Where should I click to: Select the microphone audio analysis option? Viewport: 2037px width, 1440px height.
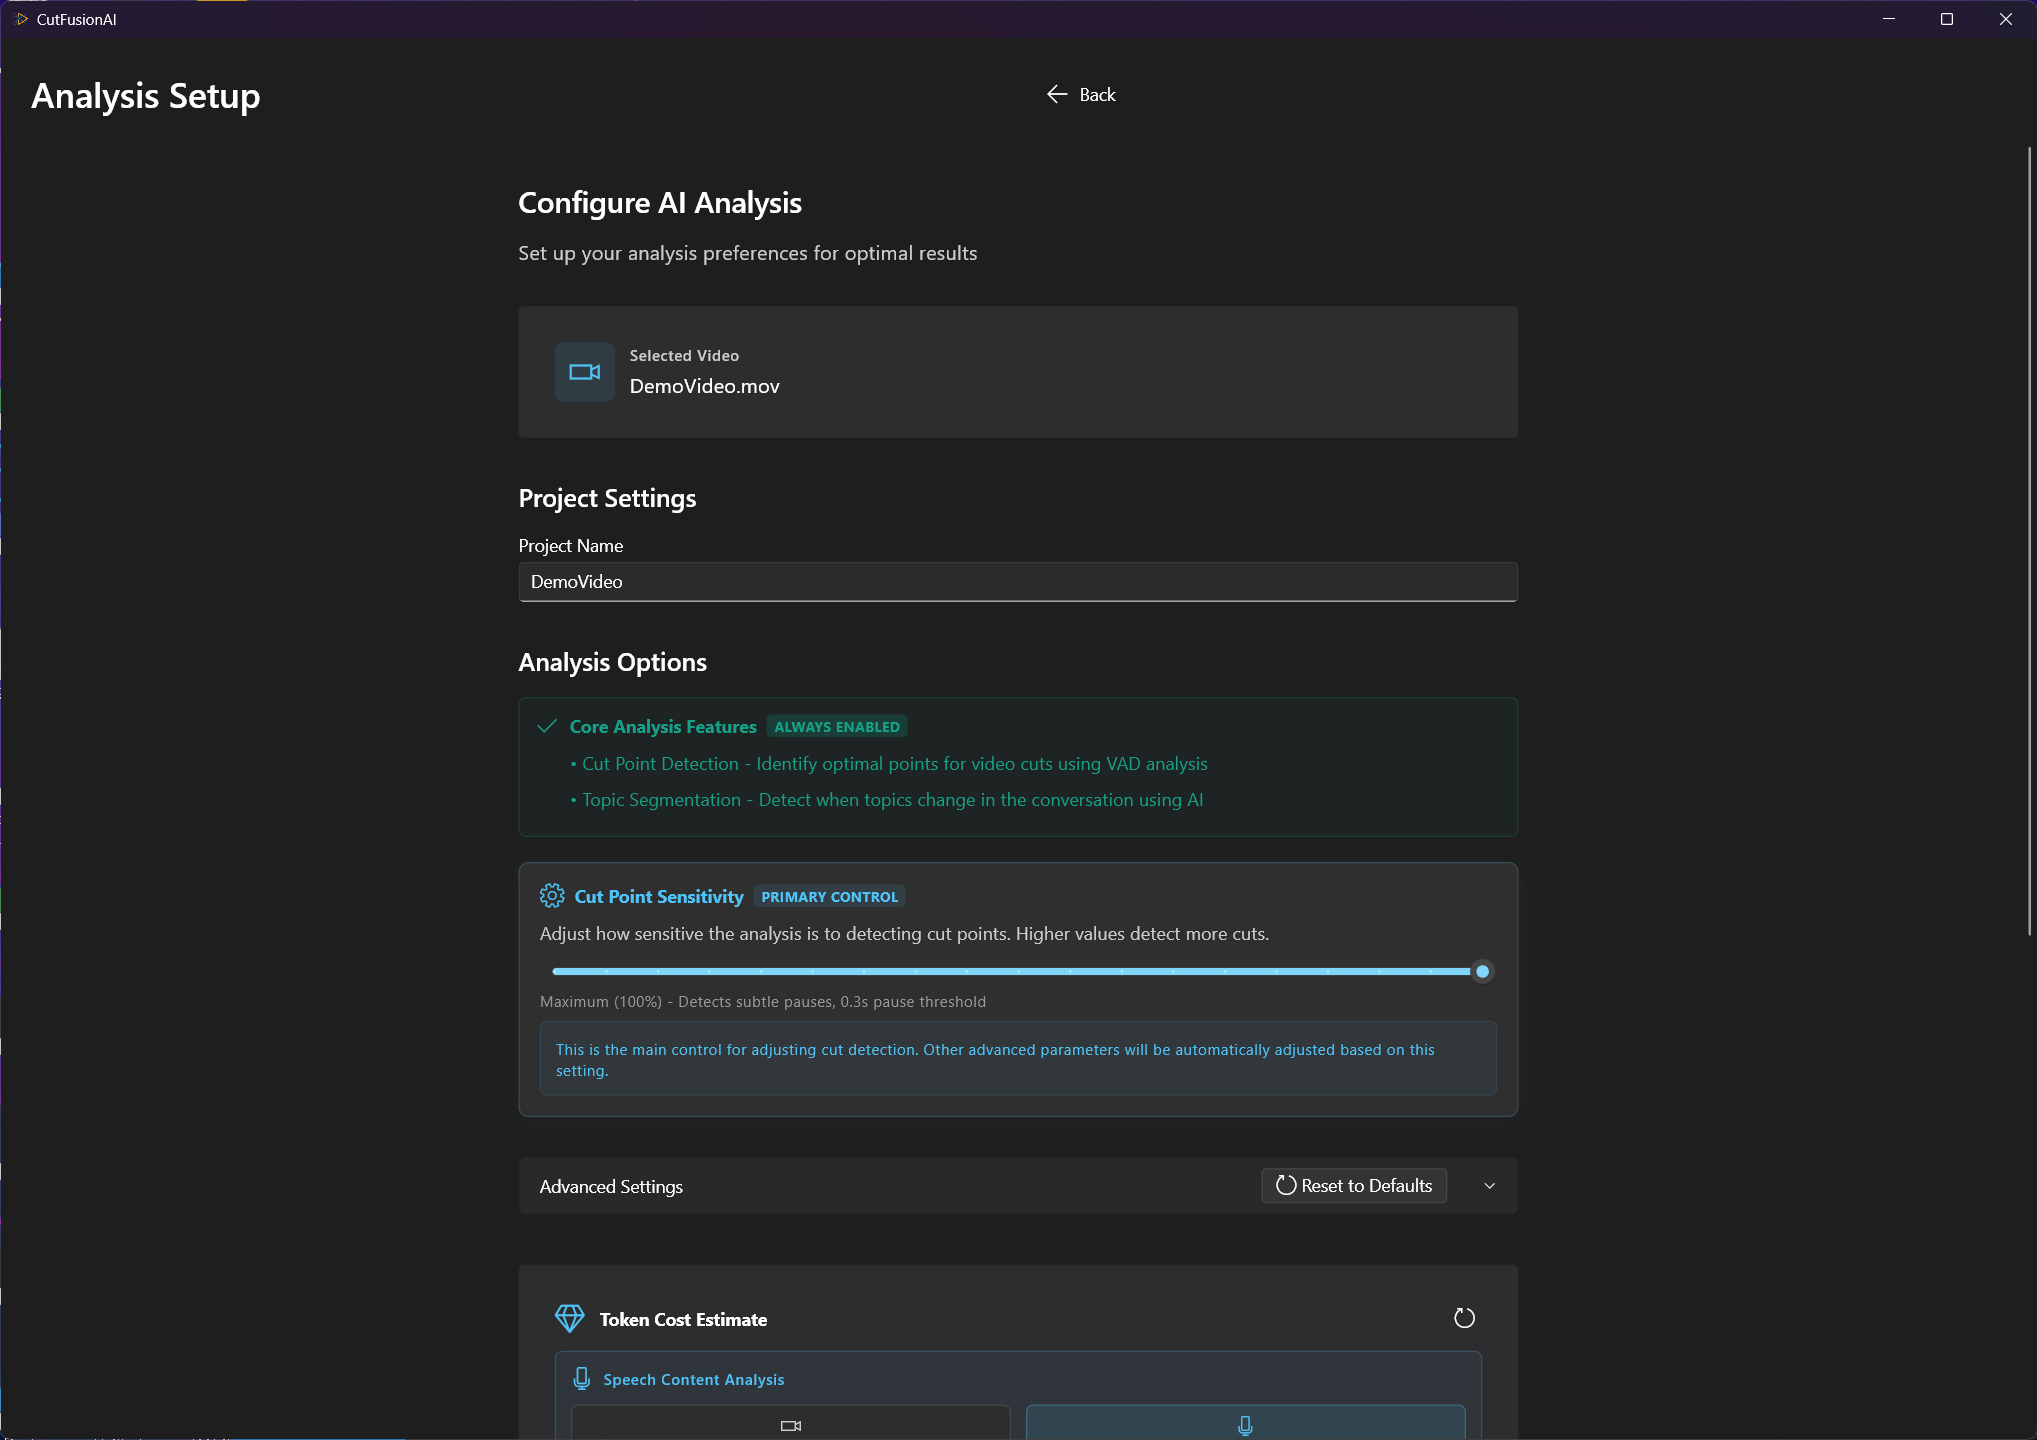click(x=1245, y=1424)
